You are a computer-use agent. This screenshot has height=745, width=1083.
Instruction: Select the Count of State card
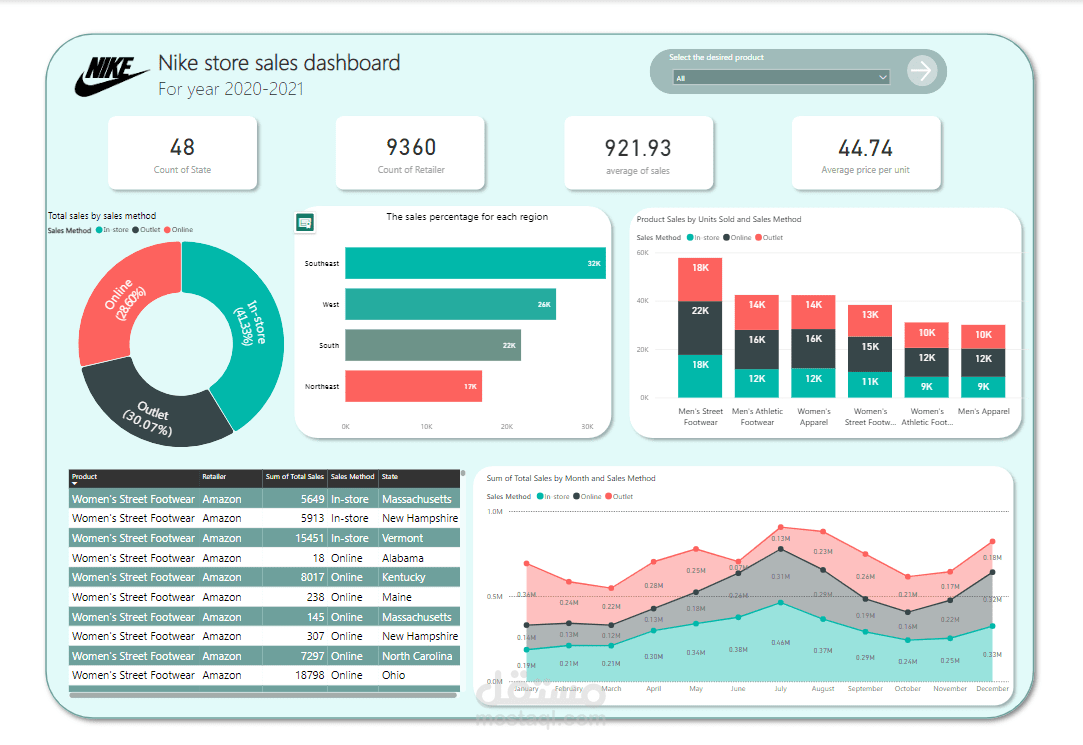click(x=182, y=153)
